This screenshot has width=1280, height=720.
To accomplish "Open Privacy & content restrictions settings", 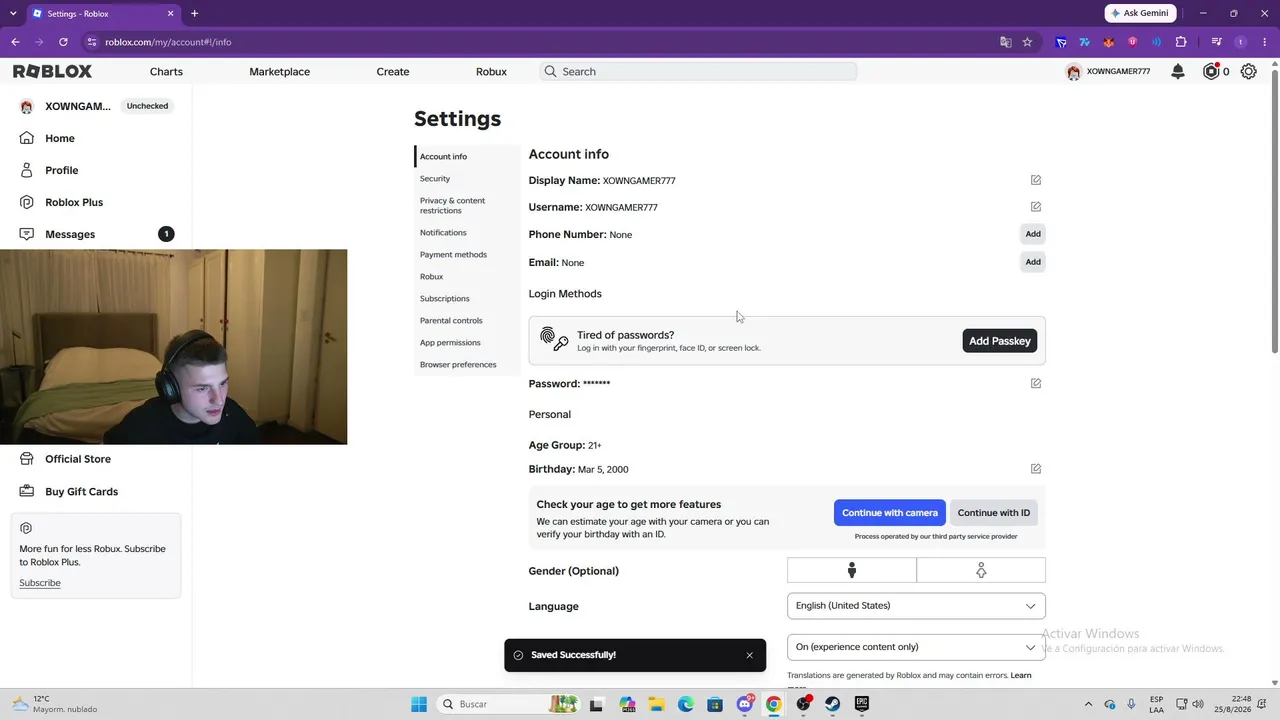I will (452, 205).
